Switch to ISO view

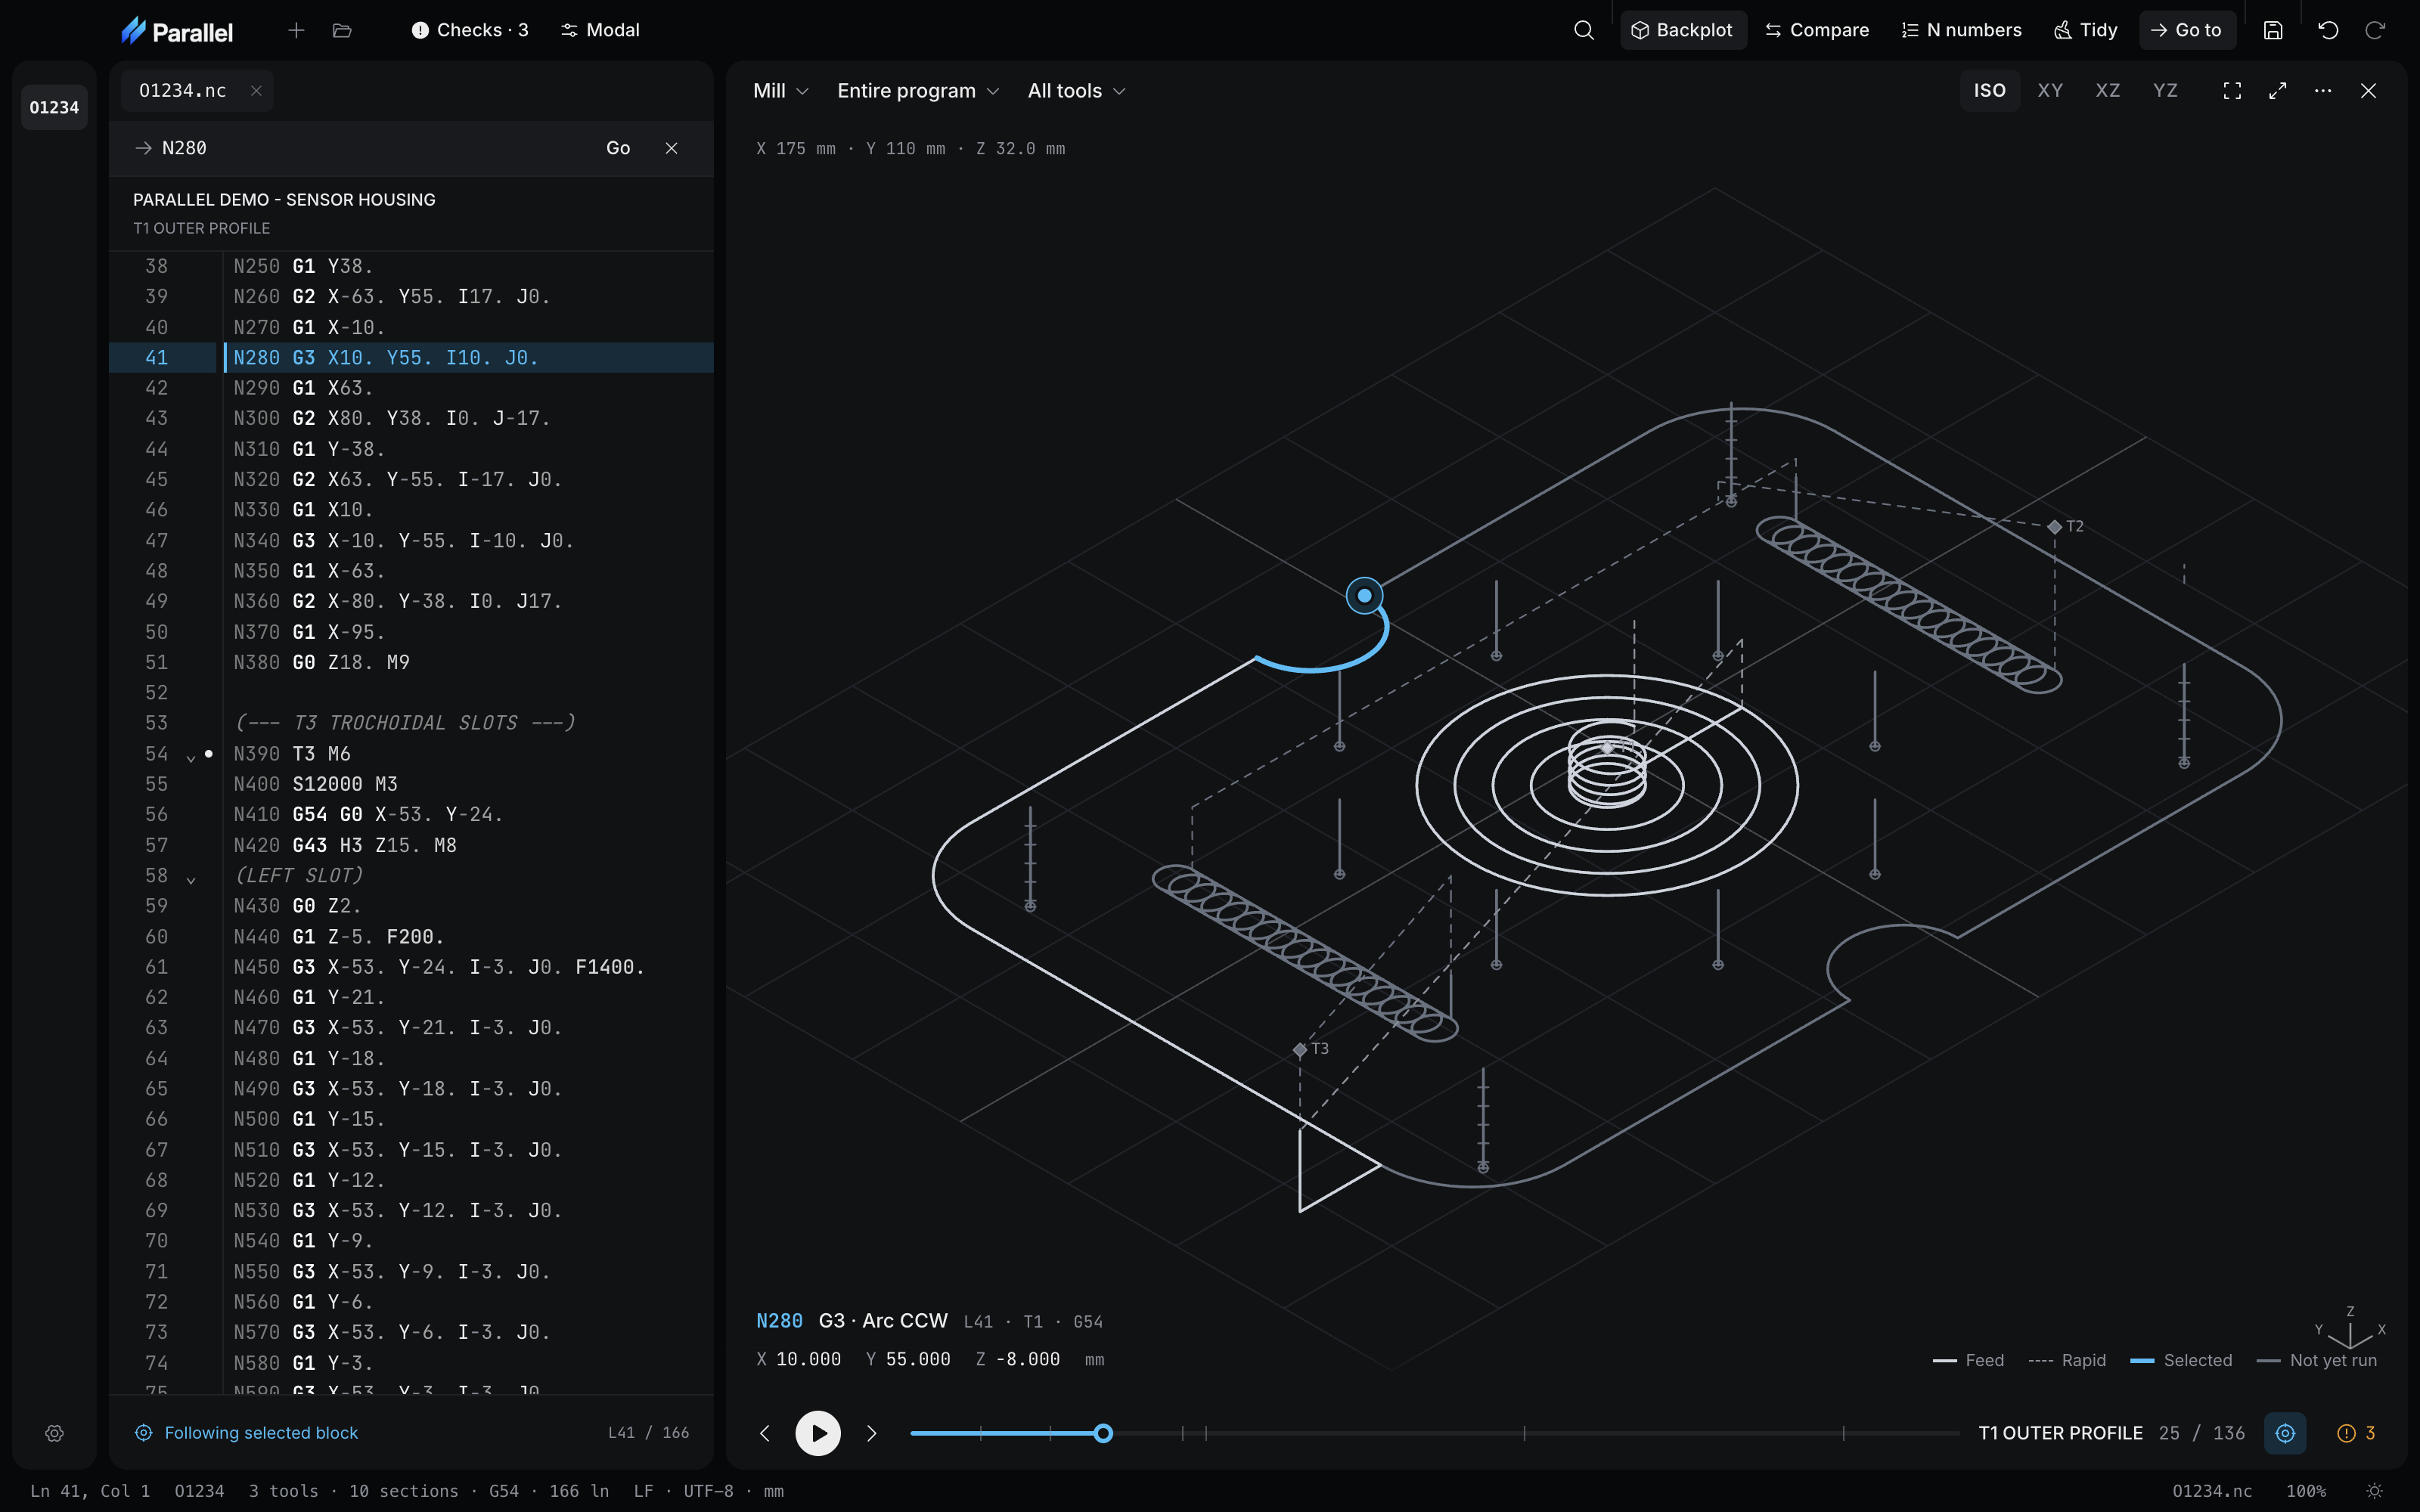[1989, 91]
